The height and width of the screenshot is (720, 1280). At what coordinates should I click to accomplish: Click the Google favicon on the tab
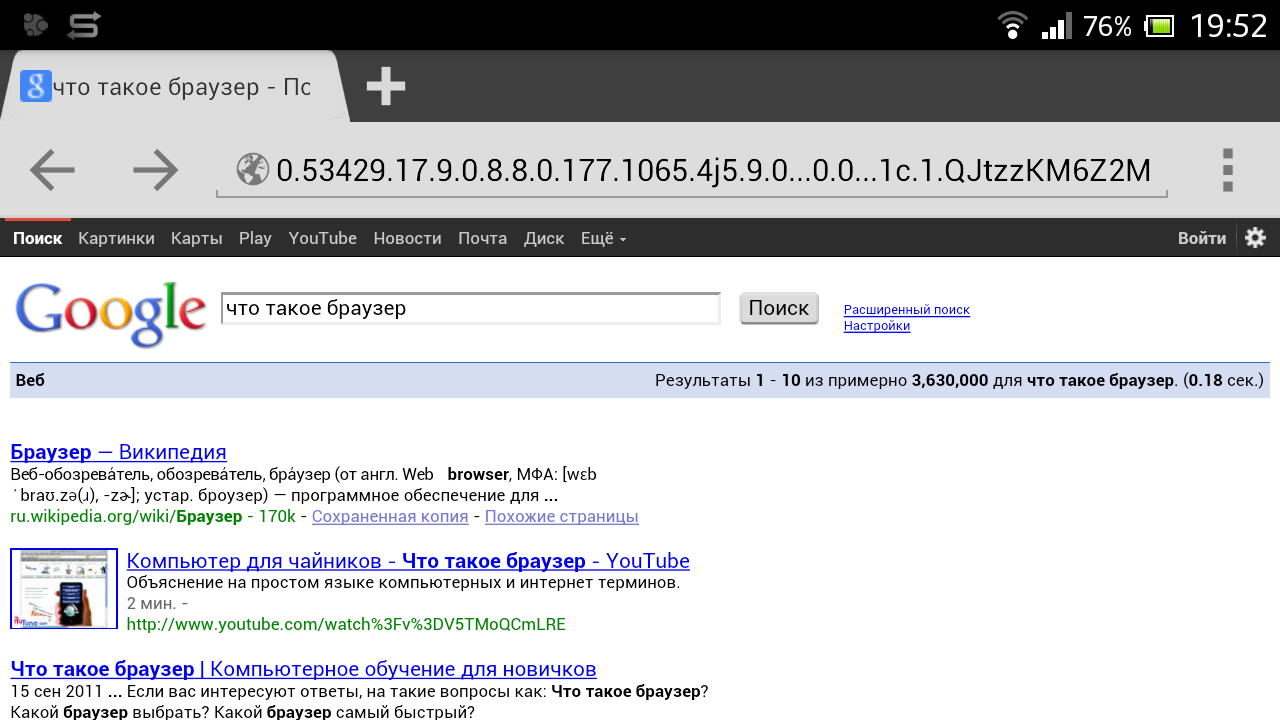tap(36, 87)
